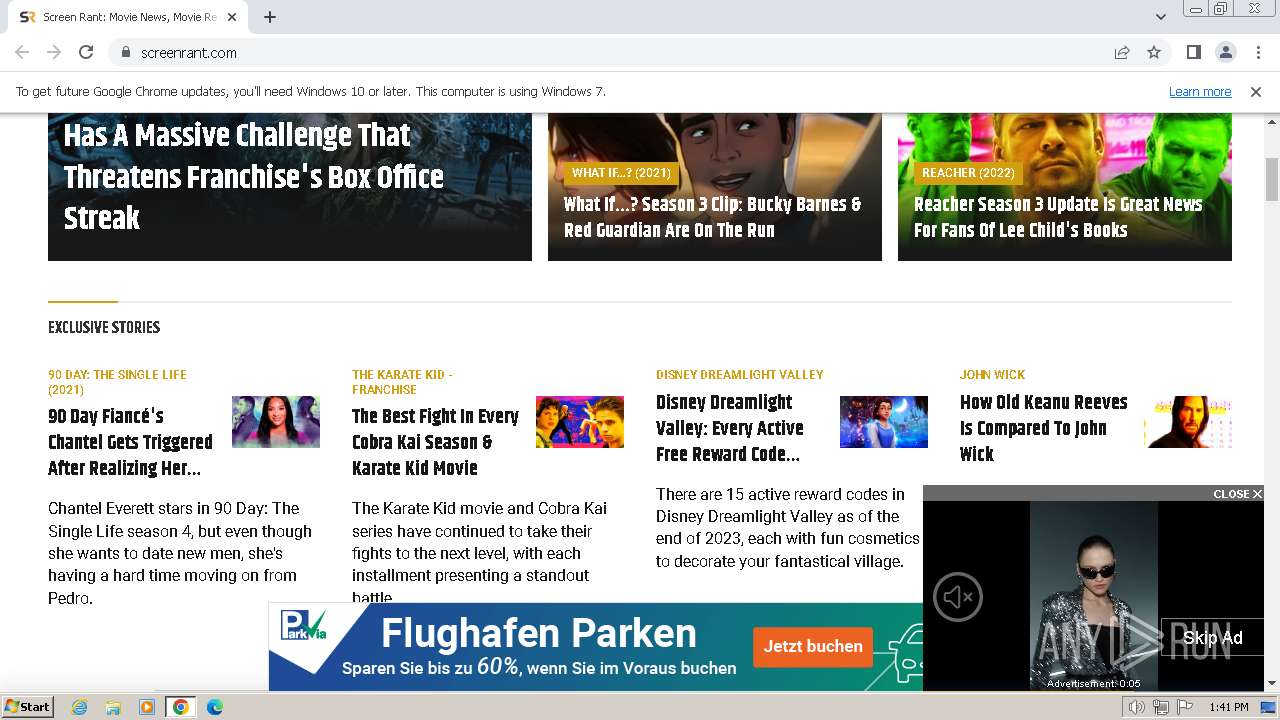Dismiss the Chrome update notification bar
Screen dimensions: 1280x720
pyautogui.click(x=1256, y=91)
